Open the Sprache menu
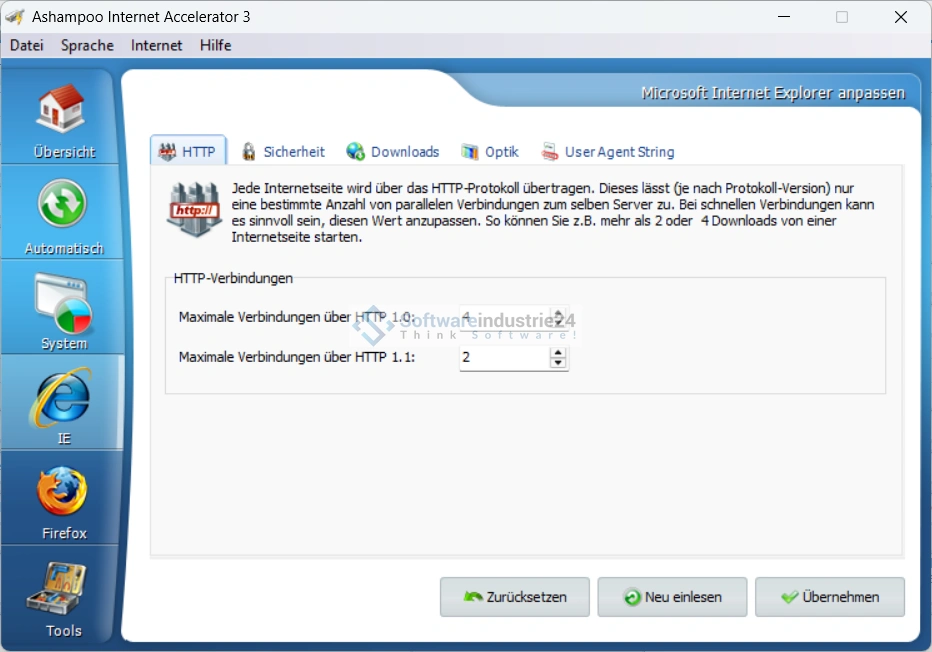 [87, 45]
